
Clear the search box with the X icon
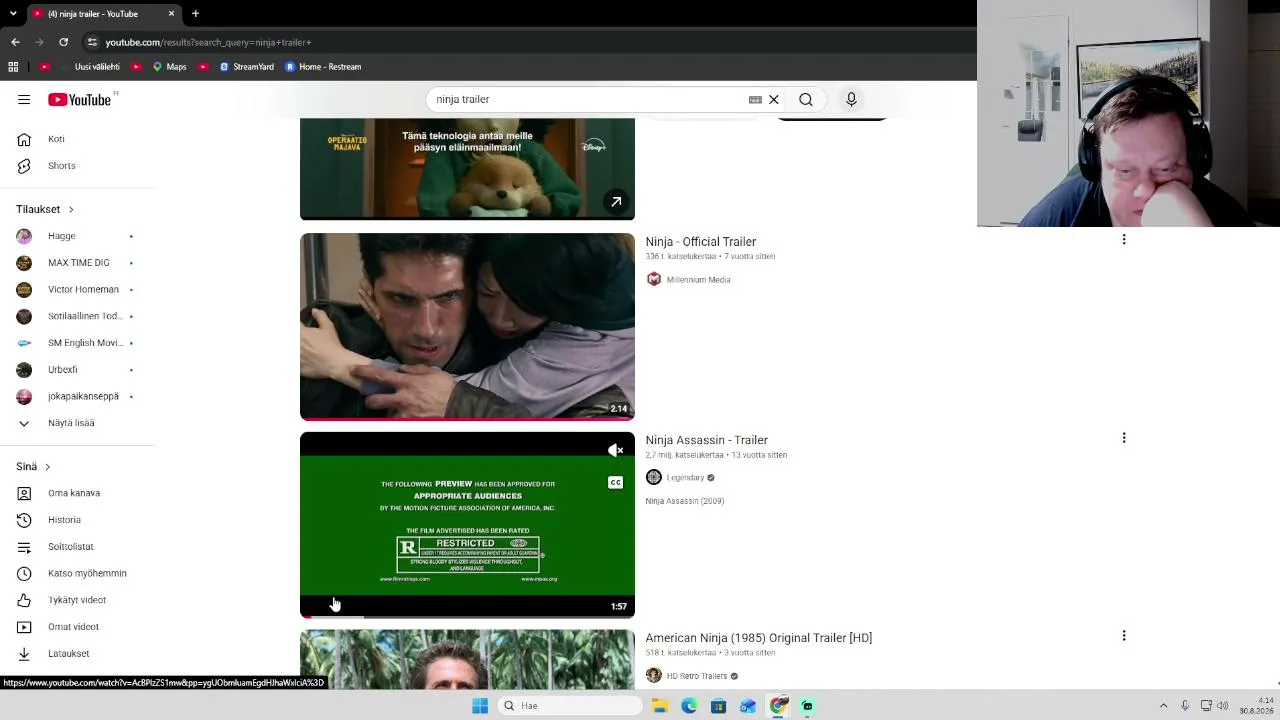(774, 99)
